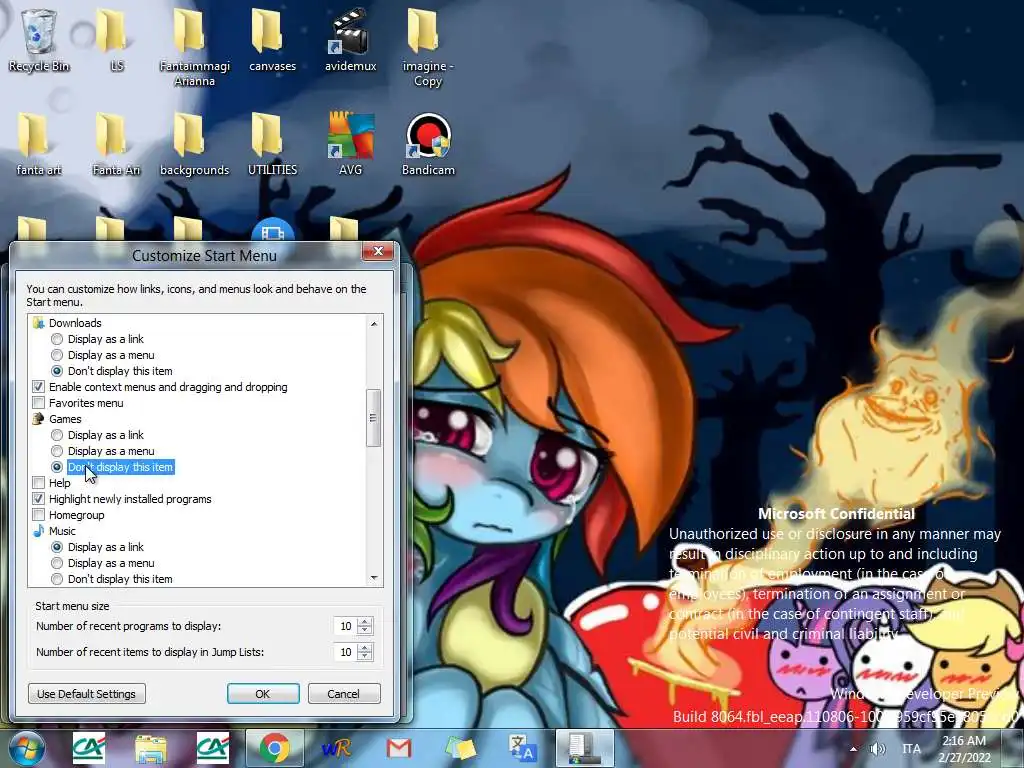The image size is (1024, 768).
Task: Cancel the Customize Start Menu dialog
Action: point(344,694)
